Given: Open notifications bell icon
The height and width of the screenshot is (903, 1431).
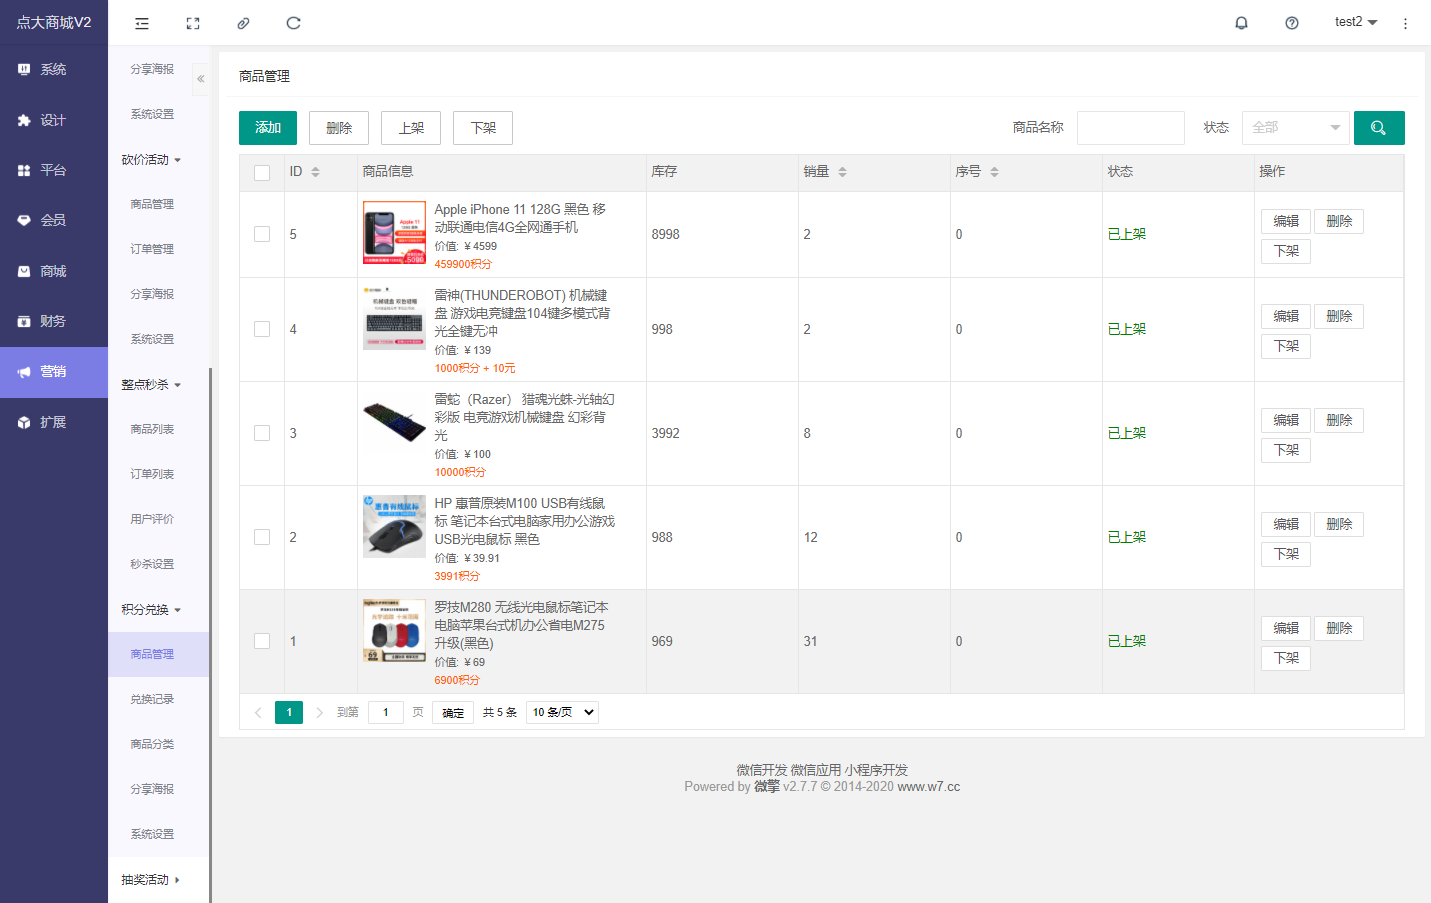Looking at the screenshot, I should pos(1241,23).
